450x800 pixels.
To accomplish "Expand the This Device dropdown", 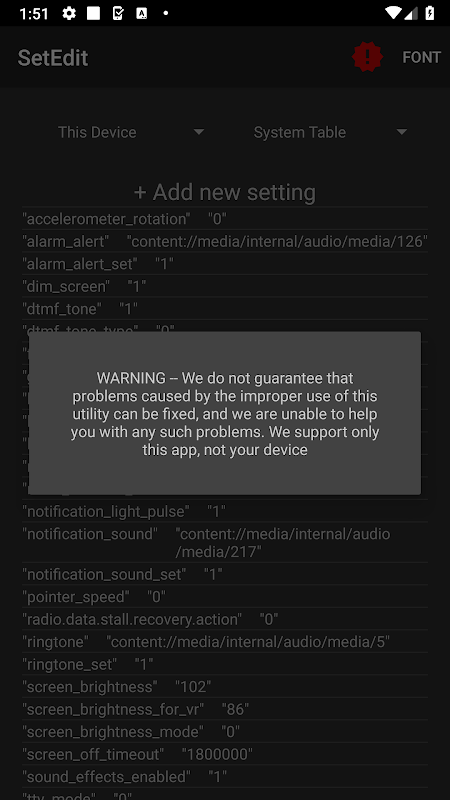I will 131,132.
